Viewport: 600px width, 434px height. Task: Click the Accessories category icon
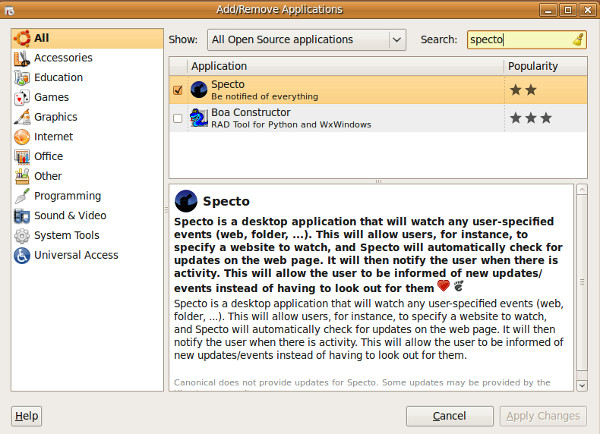22,58
